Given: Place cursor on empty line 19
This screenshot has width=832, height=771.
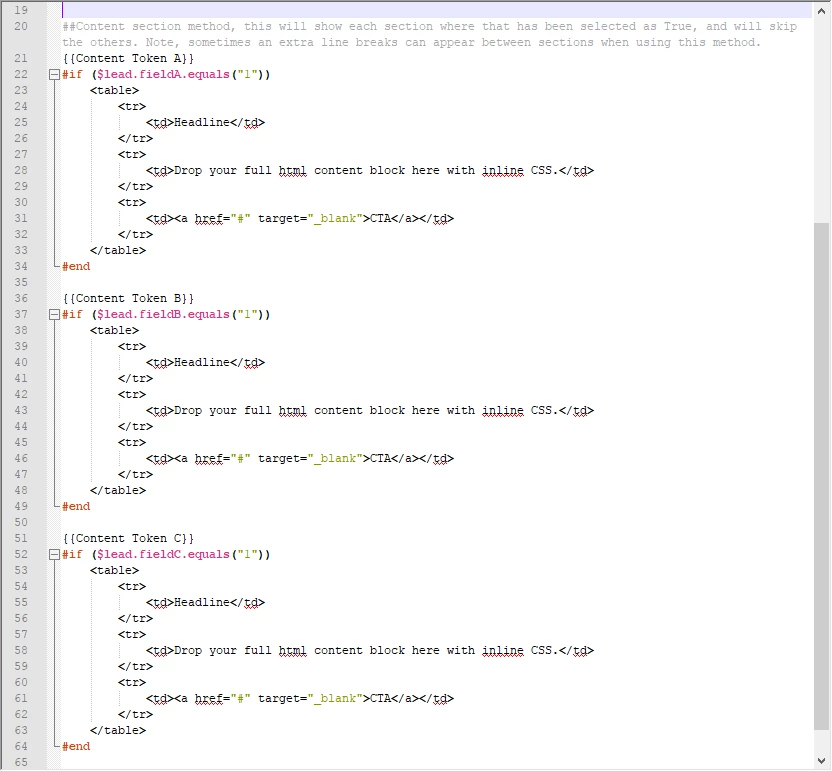Looking at the screenshot, I should 437,10.
